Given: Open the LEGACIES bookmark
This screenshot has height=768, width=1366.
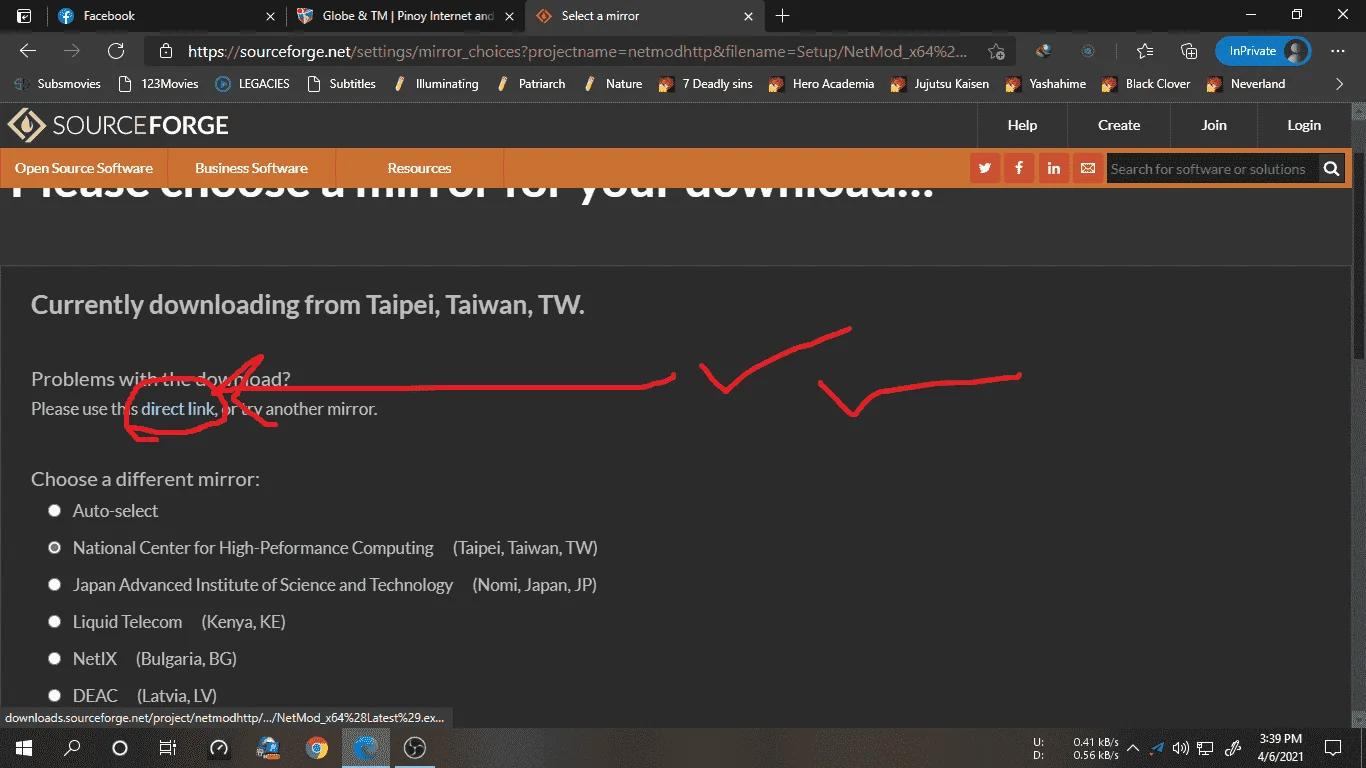Looking at the screenshot, I should click(252, 84).
